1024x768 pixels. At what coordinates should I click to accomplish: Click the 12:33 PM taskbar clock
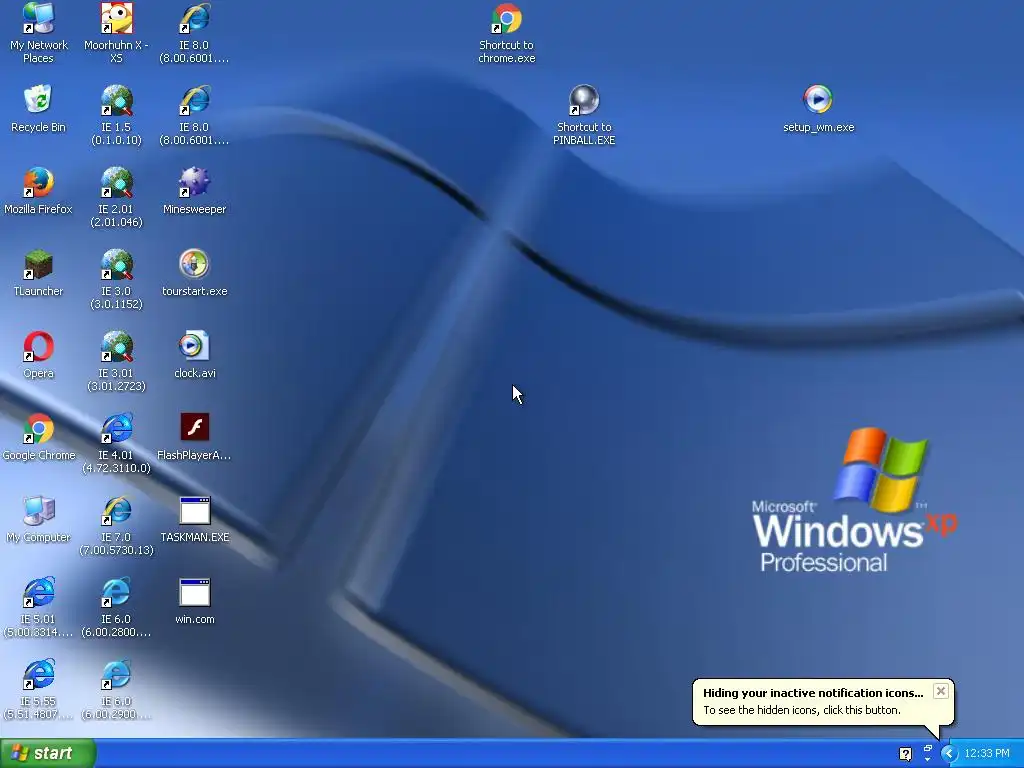point(987,754)
